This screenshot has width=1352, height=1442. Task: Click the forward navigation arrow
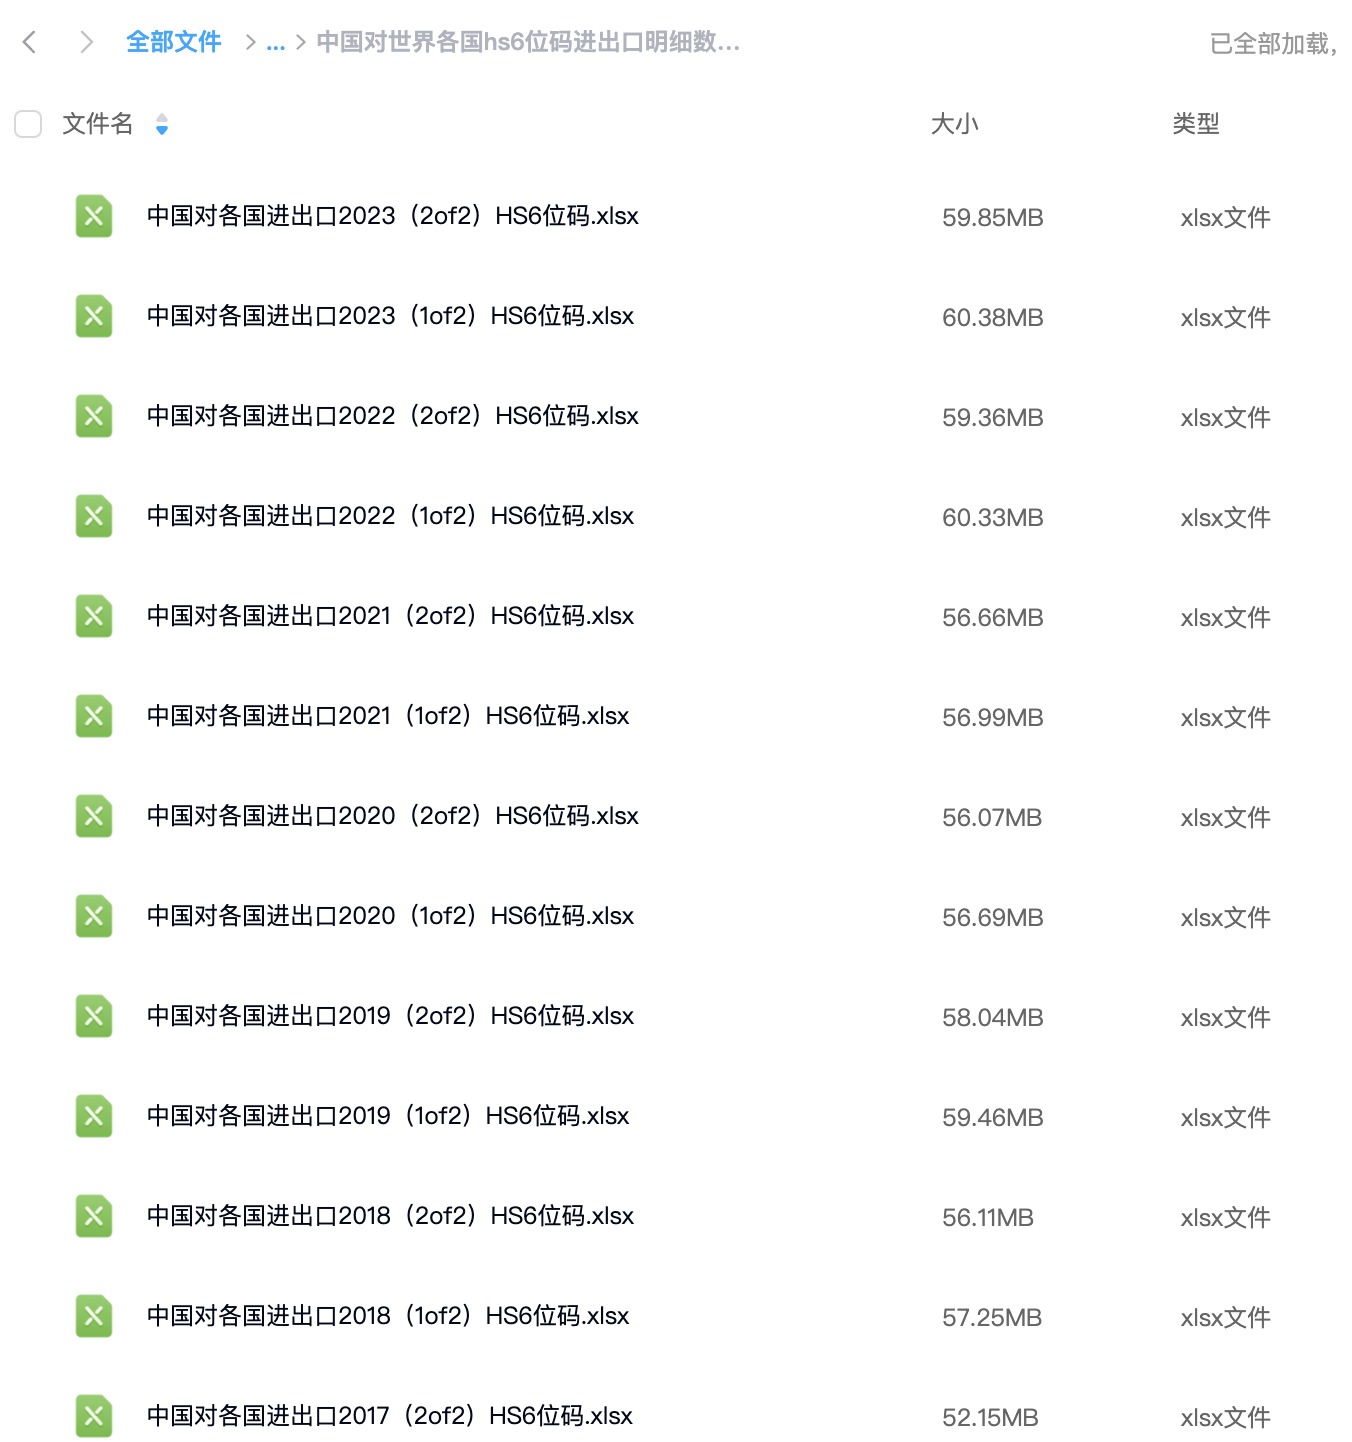tap(86, 42)
